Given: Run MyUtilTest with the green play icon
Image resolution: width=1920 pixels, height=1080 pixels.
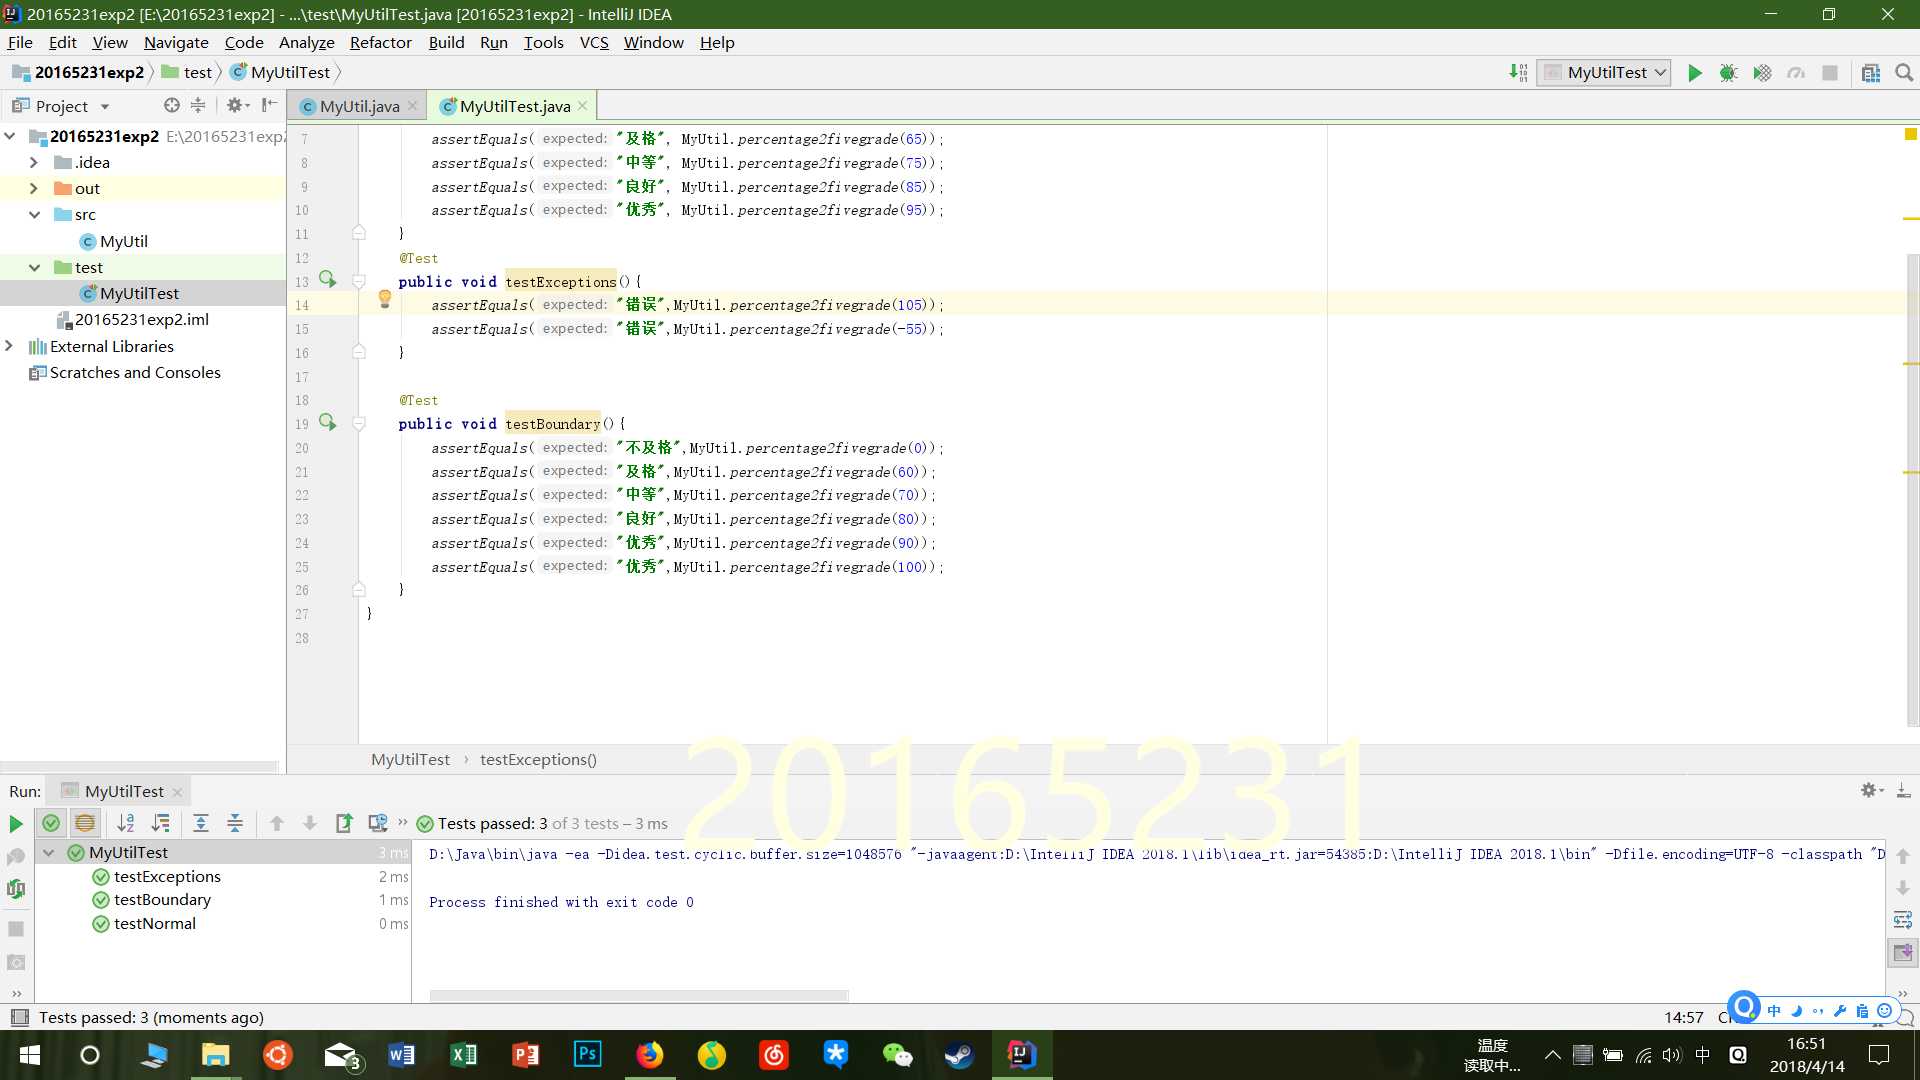Looking at the screenshot, I should coord(1694,73).
